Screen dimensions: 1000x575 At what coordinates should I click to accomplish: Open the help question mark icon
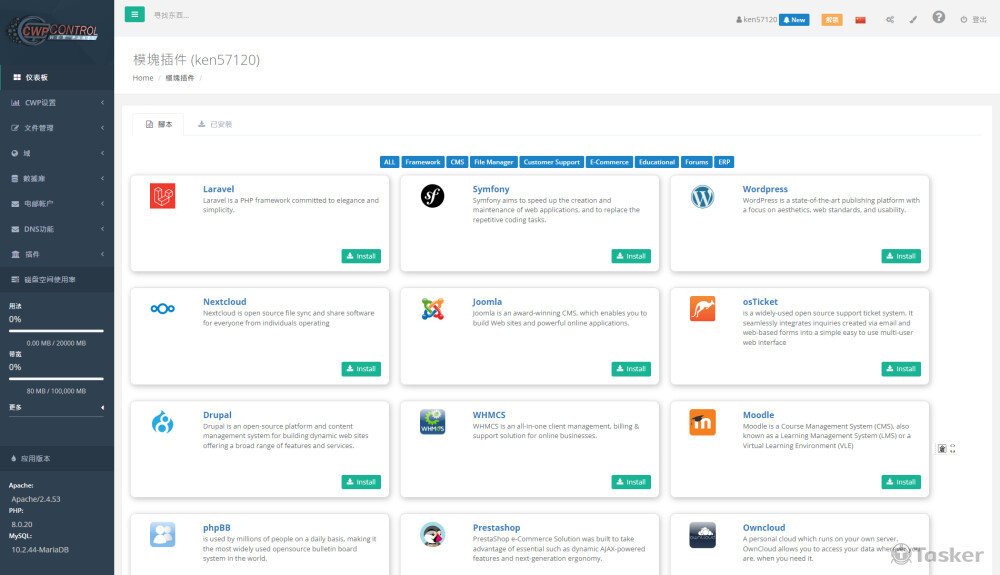point(938,18)
